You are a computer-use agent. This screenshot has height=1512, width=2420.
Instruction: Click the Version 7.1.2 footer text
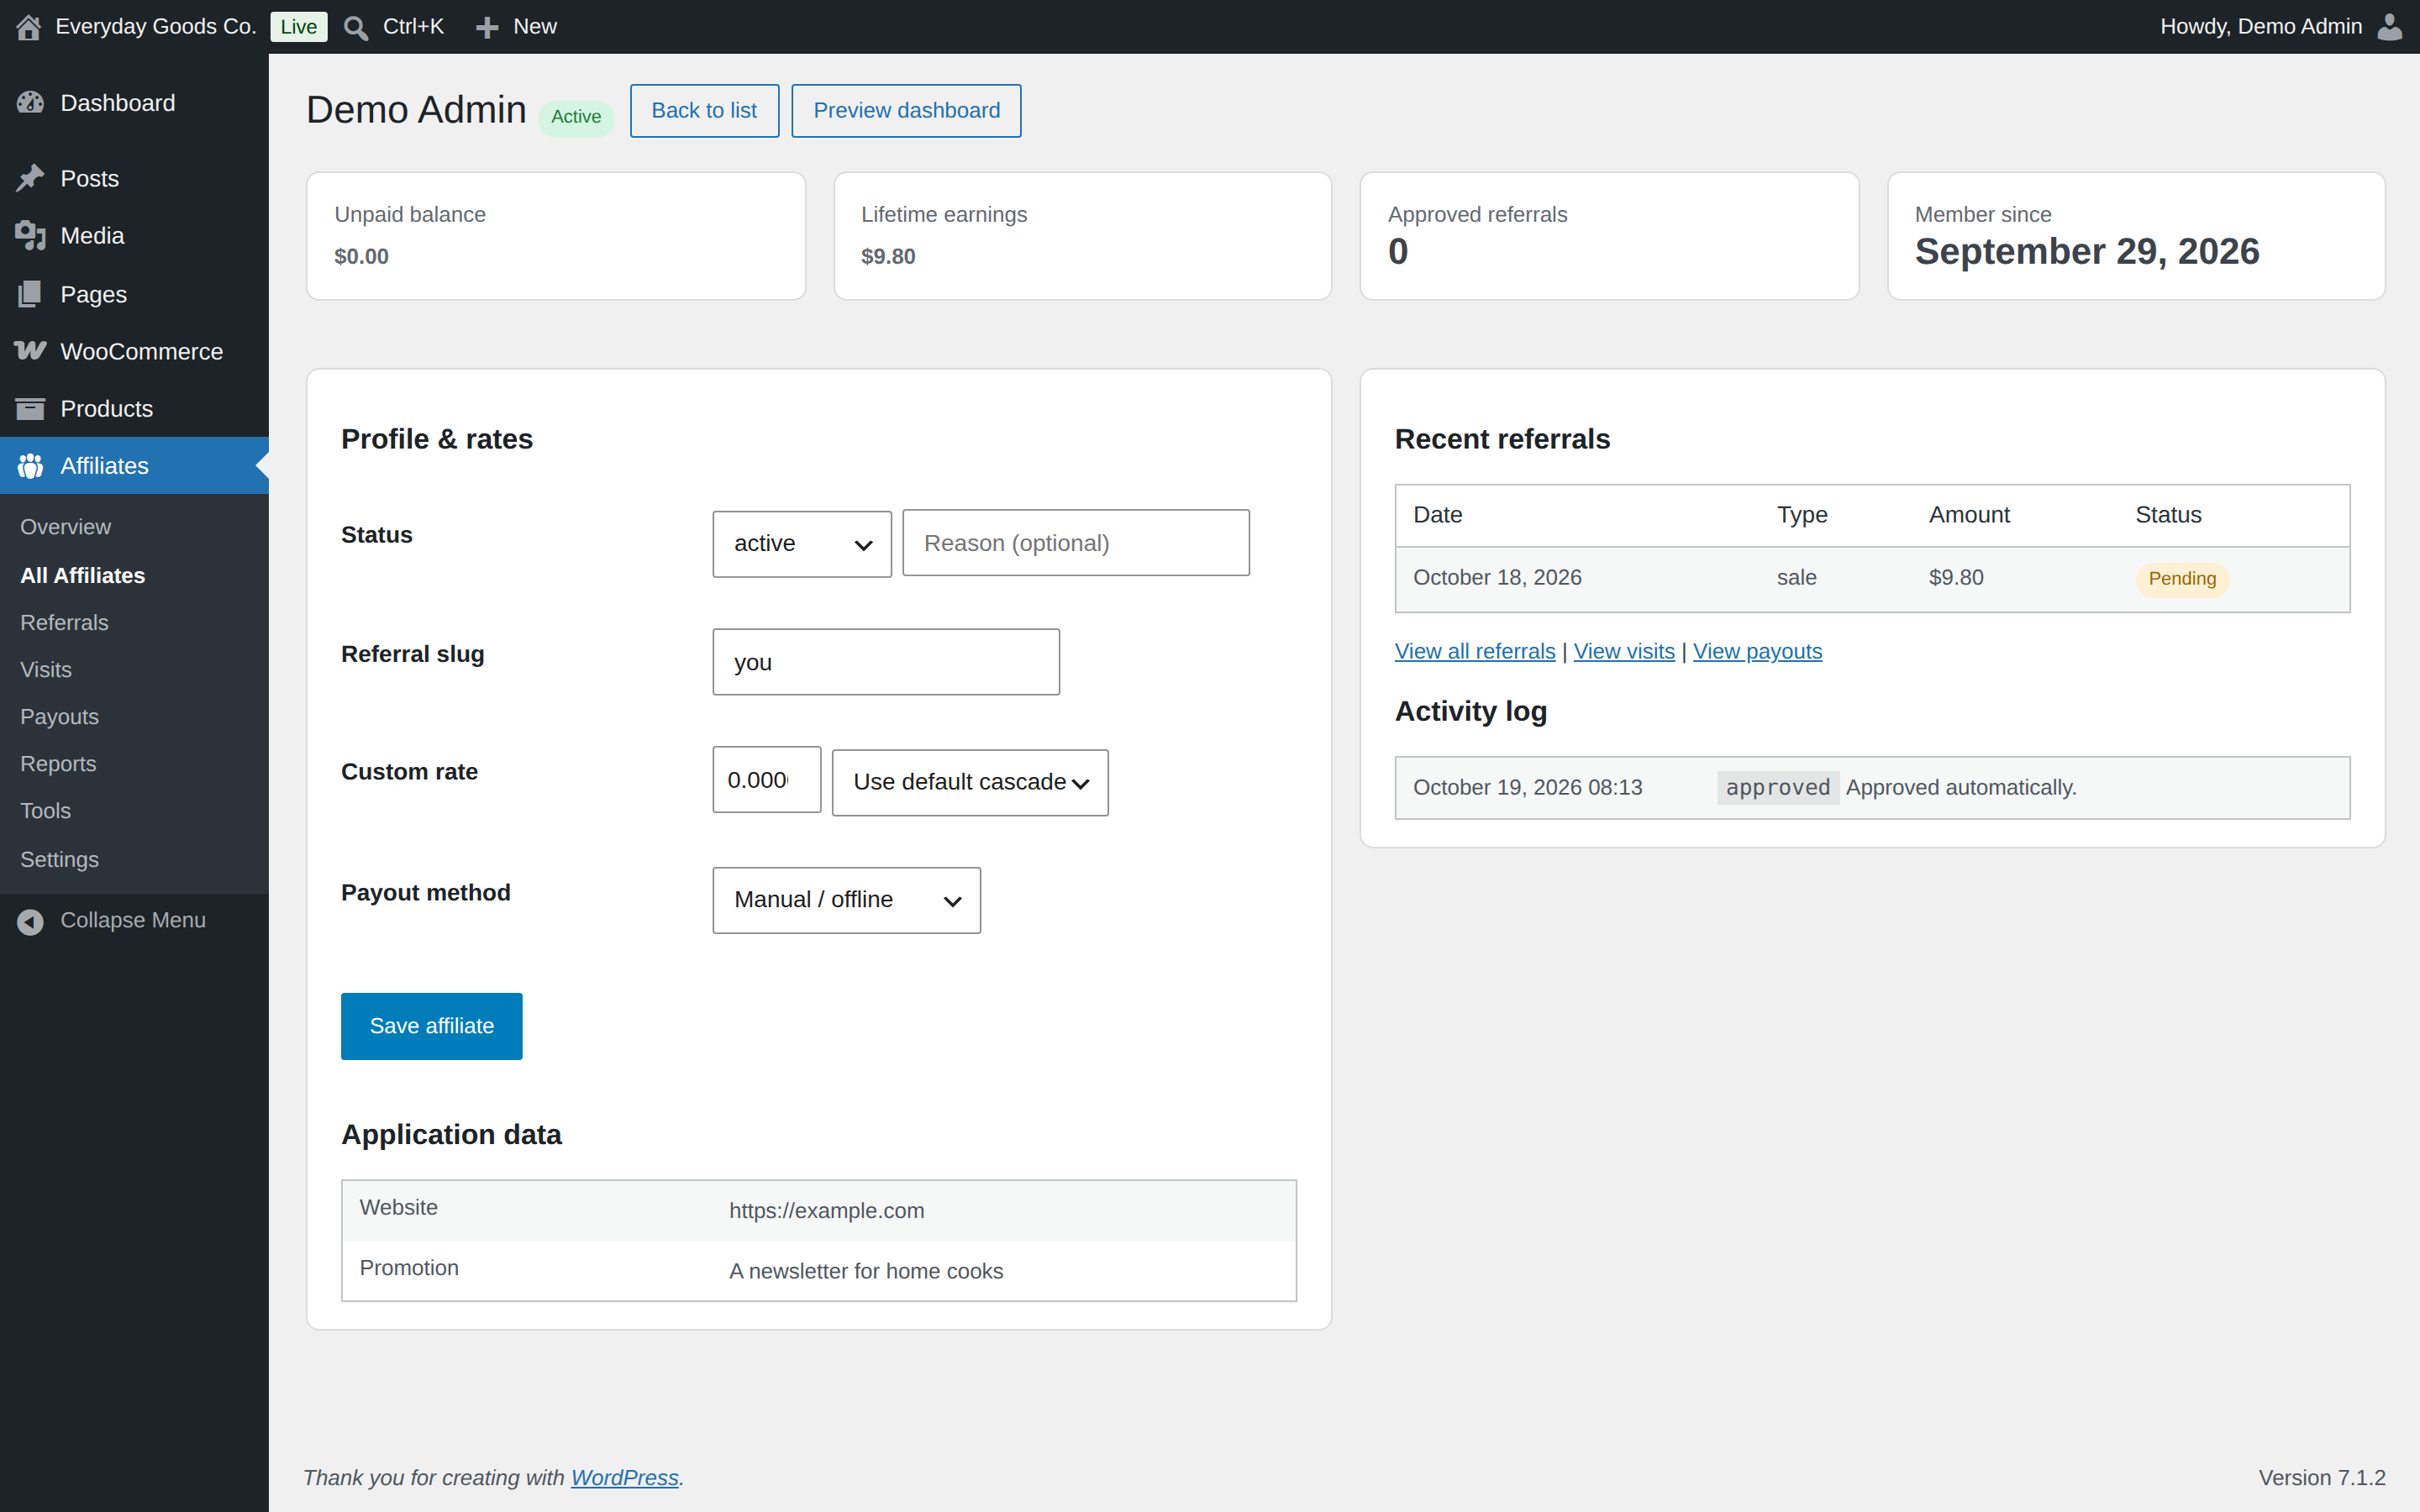[x=2322, y=1478]
